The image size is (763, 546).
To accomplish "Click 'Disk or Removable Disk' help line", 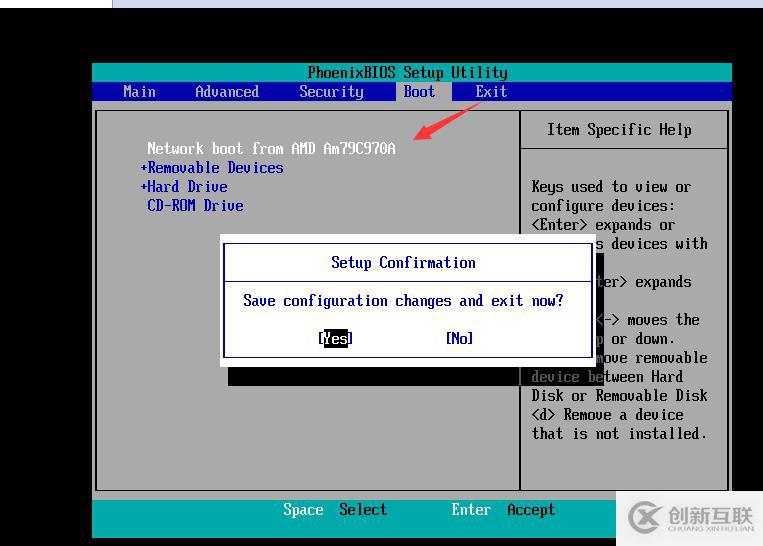I will [619, 395].
